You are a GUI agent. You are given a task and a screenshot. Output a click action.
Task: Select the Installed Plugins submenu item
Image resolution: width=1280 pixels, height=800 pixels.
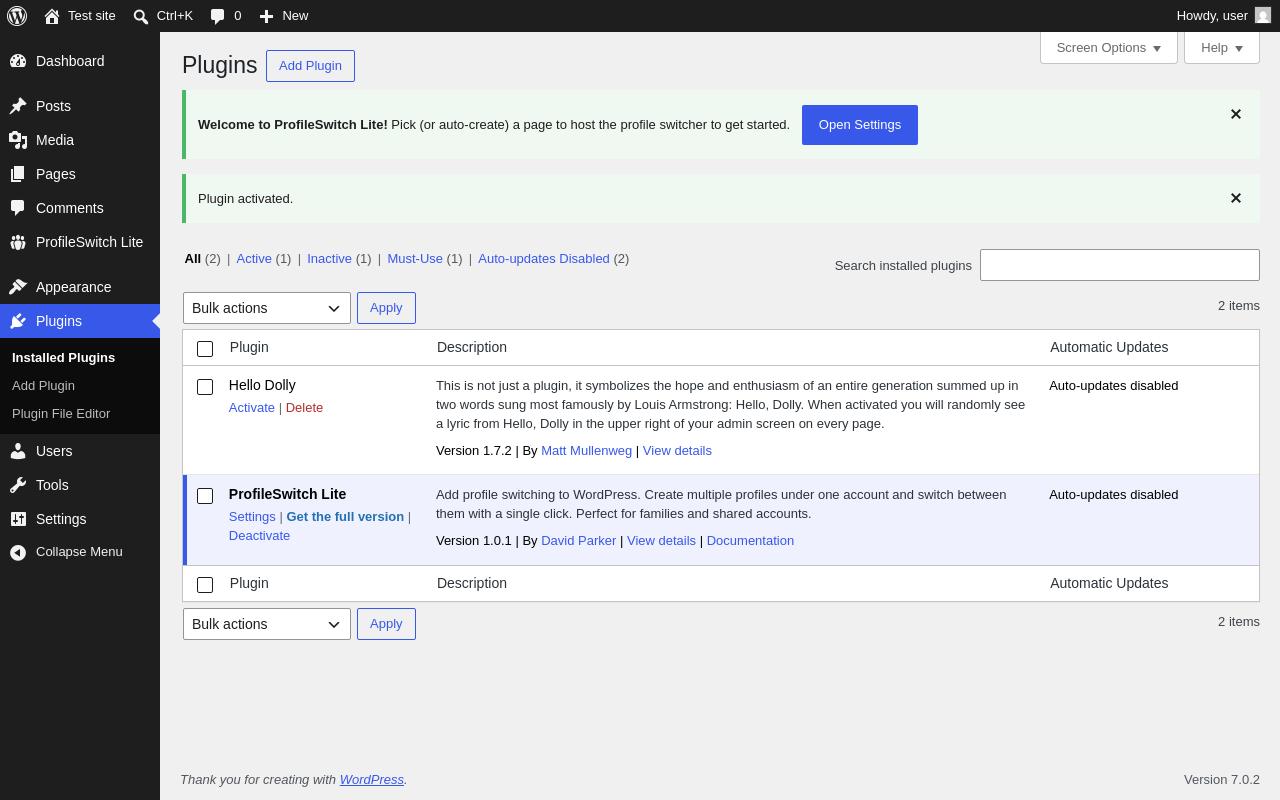63,358
